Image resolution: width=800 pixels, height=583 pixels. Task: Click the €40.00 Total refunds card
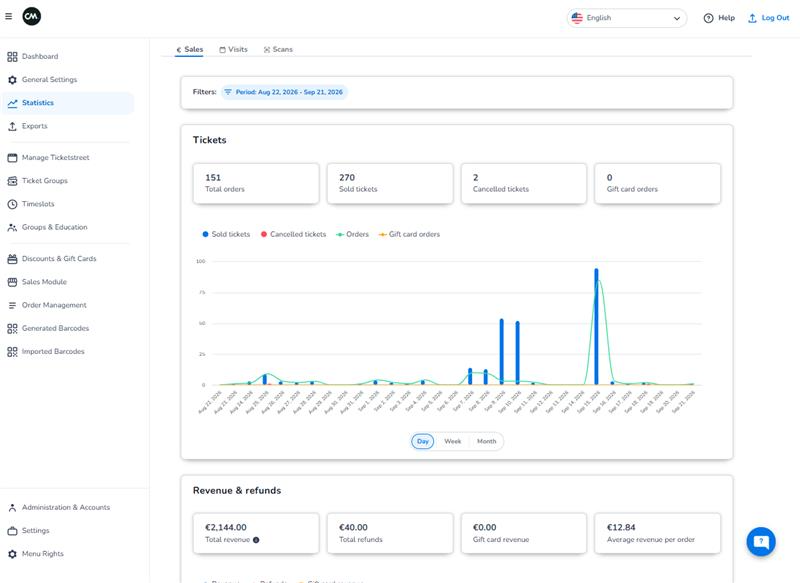tap(390, 534)
